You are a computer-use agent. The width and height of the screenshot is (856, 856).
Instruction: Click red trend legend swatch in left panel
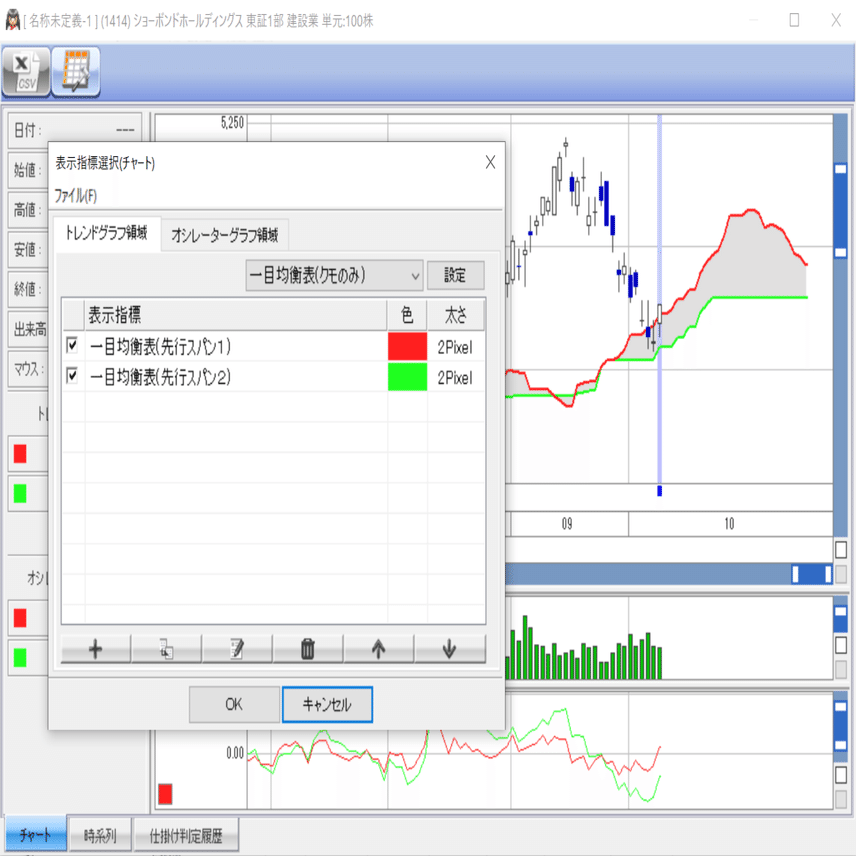point(20,454)
